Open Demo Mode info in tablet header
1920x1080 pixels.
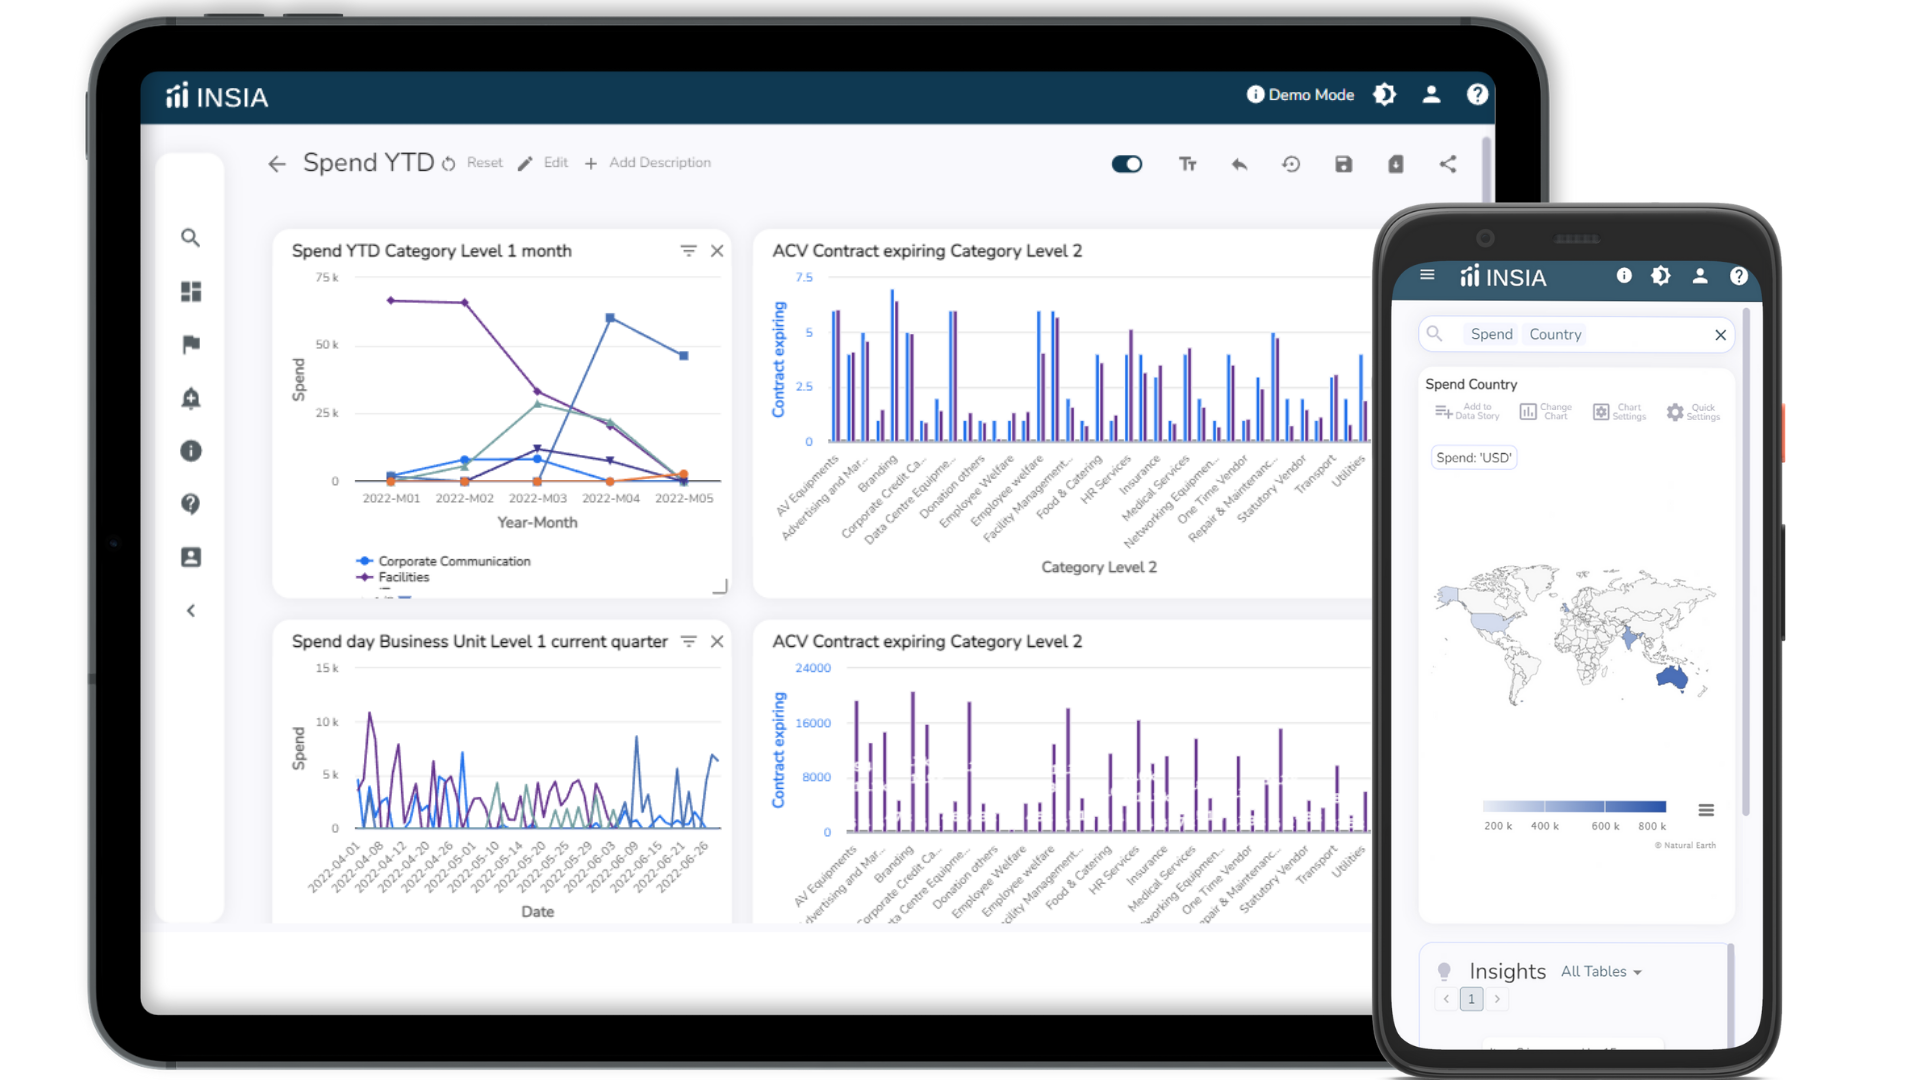pyautogui.click(x=1300, y=94)
